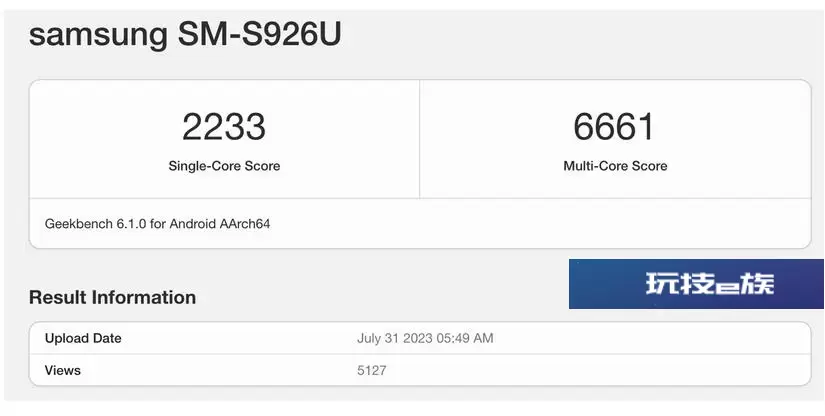Click the Result Information table card
The image size is (825, 416).
click(x=420, y=354)
